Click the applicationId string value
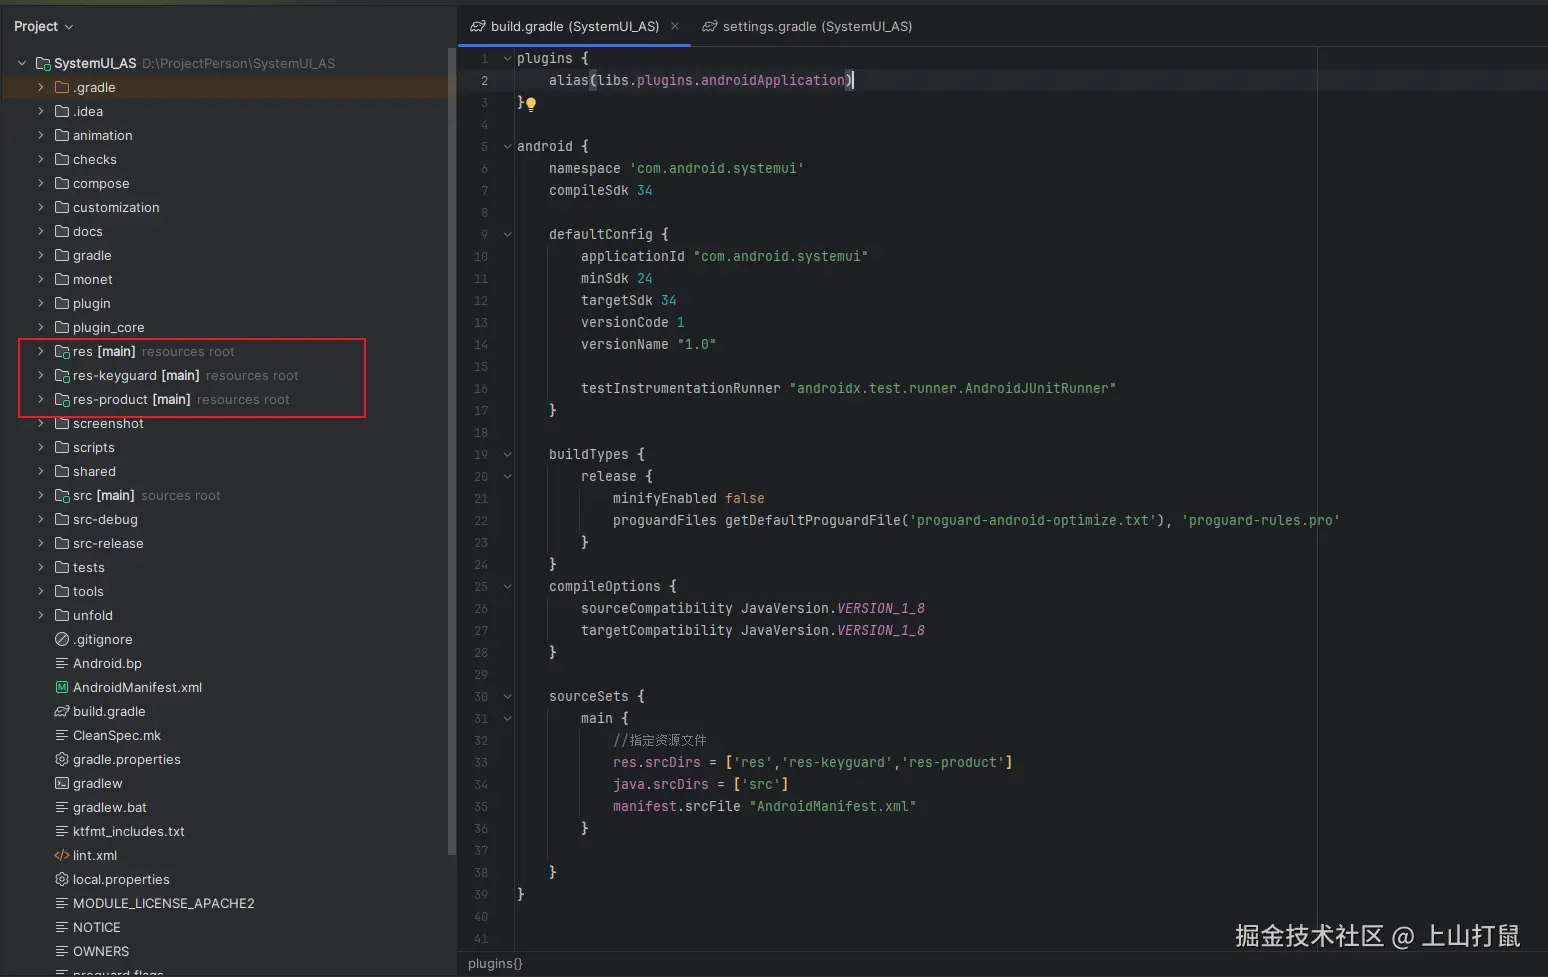This screenshot has height=977, width=1548. [x=781, y=256]
